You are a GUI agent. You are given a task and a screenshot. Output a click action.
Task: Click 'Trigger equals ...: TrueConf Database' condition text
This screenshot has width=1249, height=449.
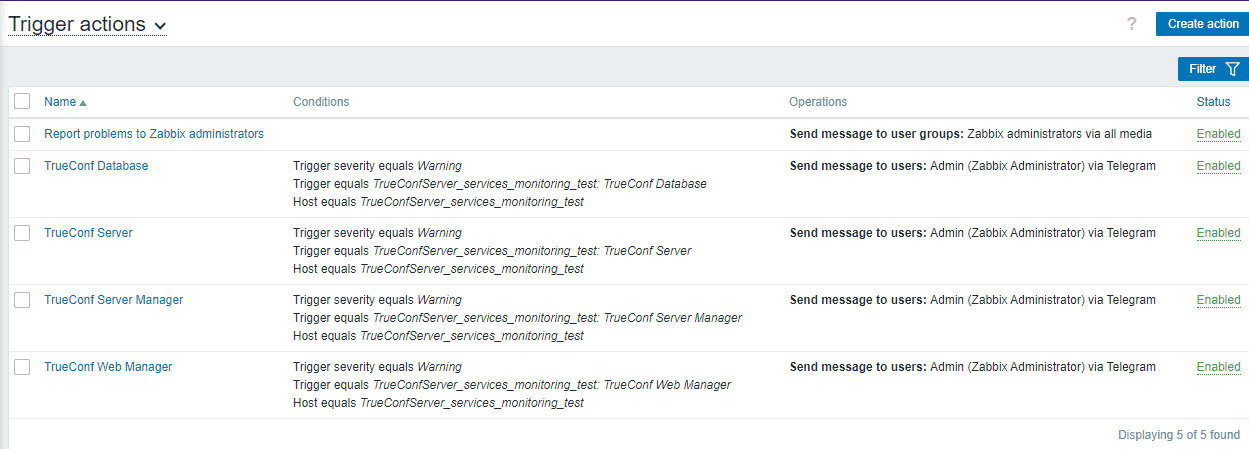[500, 184]
